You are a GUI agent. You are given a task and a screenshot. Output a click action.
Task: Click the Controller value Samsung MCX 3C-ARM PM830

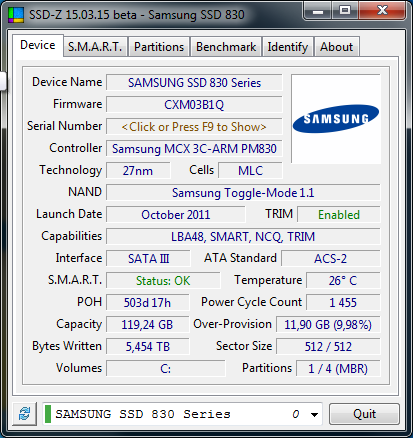194,149
